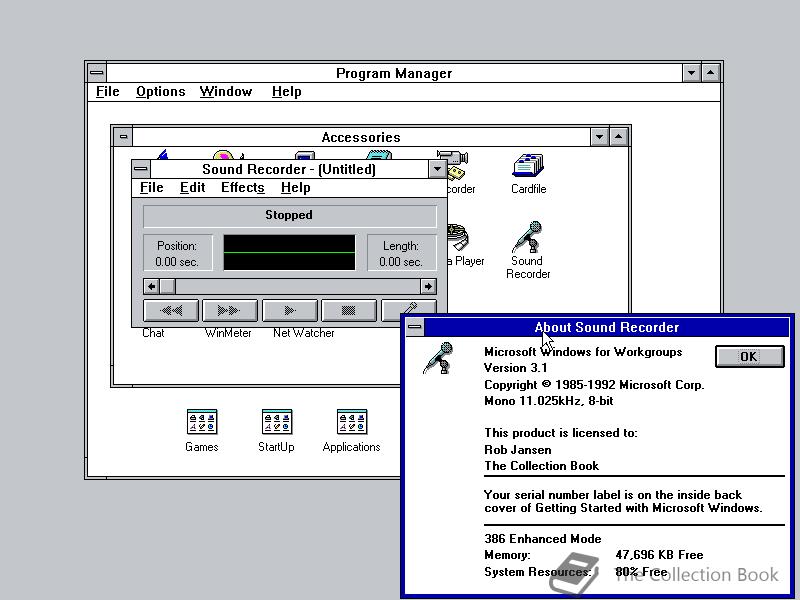Select the WinMeter icon label

228,333
